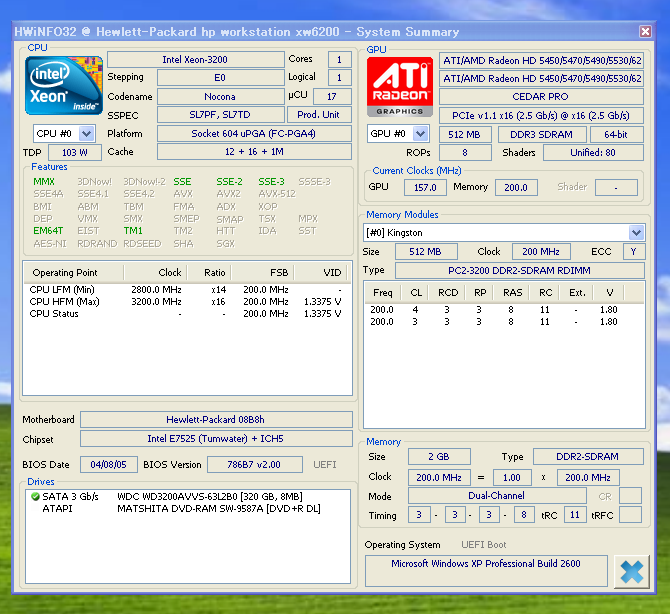Click the Microsoft Windows XP operating system box
Viewport: 670px width, 614px height.
(x=485, y=571)
